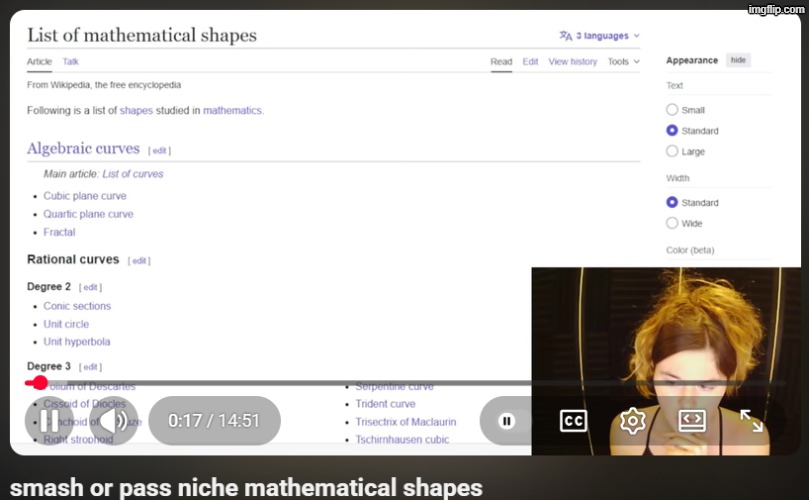Switch to the Talk tab
Screen dimensions: 809x500
71,62
